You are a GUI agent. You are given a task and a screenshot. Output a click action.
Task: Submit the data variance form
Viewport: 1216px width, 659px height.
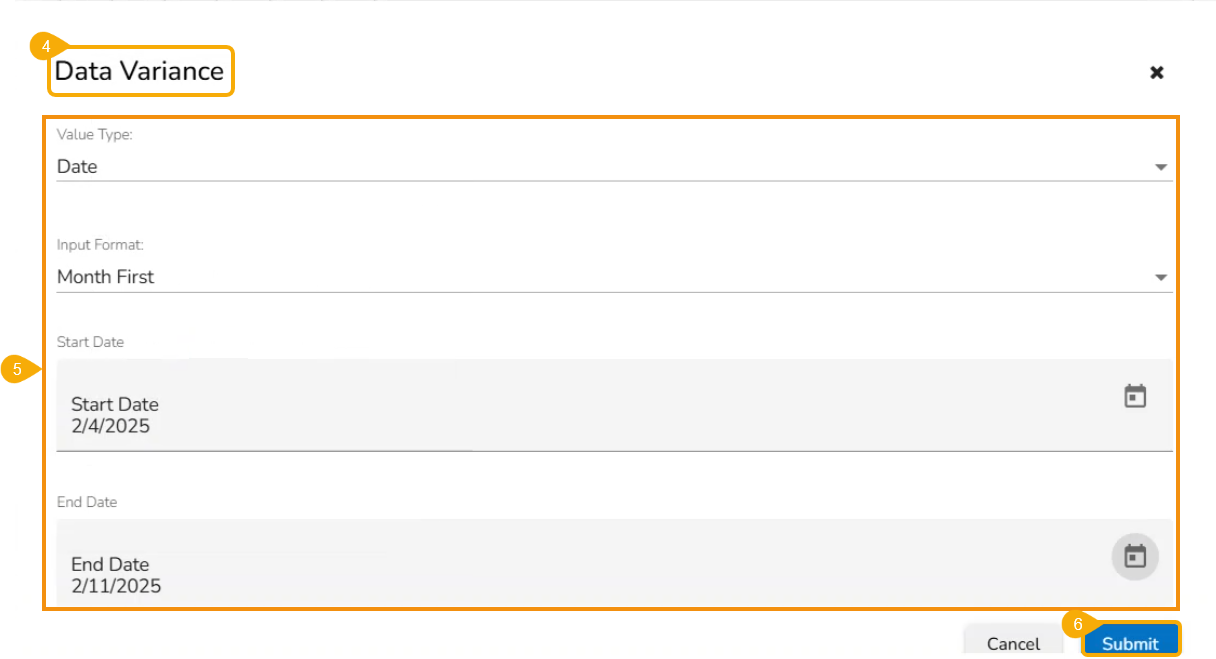(1130, 643)
